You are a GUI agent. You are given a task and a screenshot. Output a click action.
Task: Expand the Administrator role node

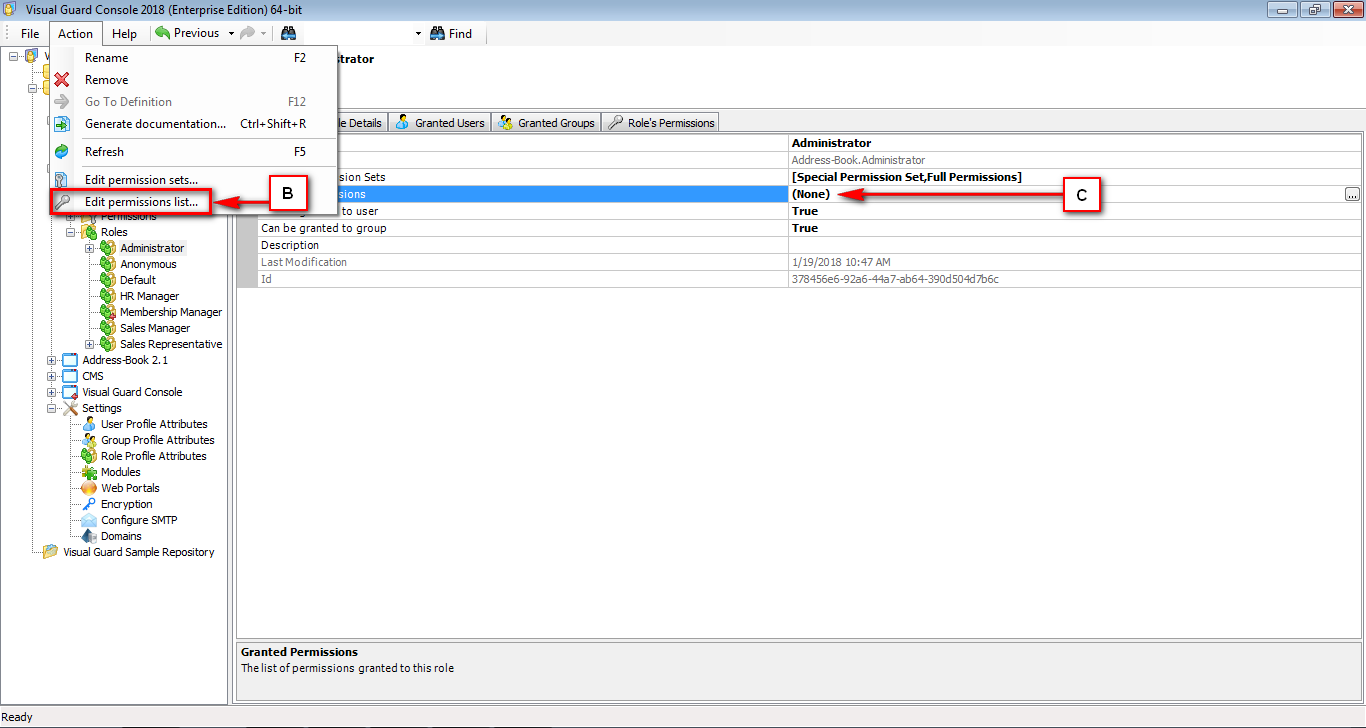[x=89, y=247]
